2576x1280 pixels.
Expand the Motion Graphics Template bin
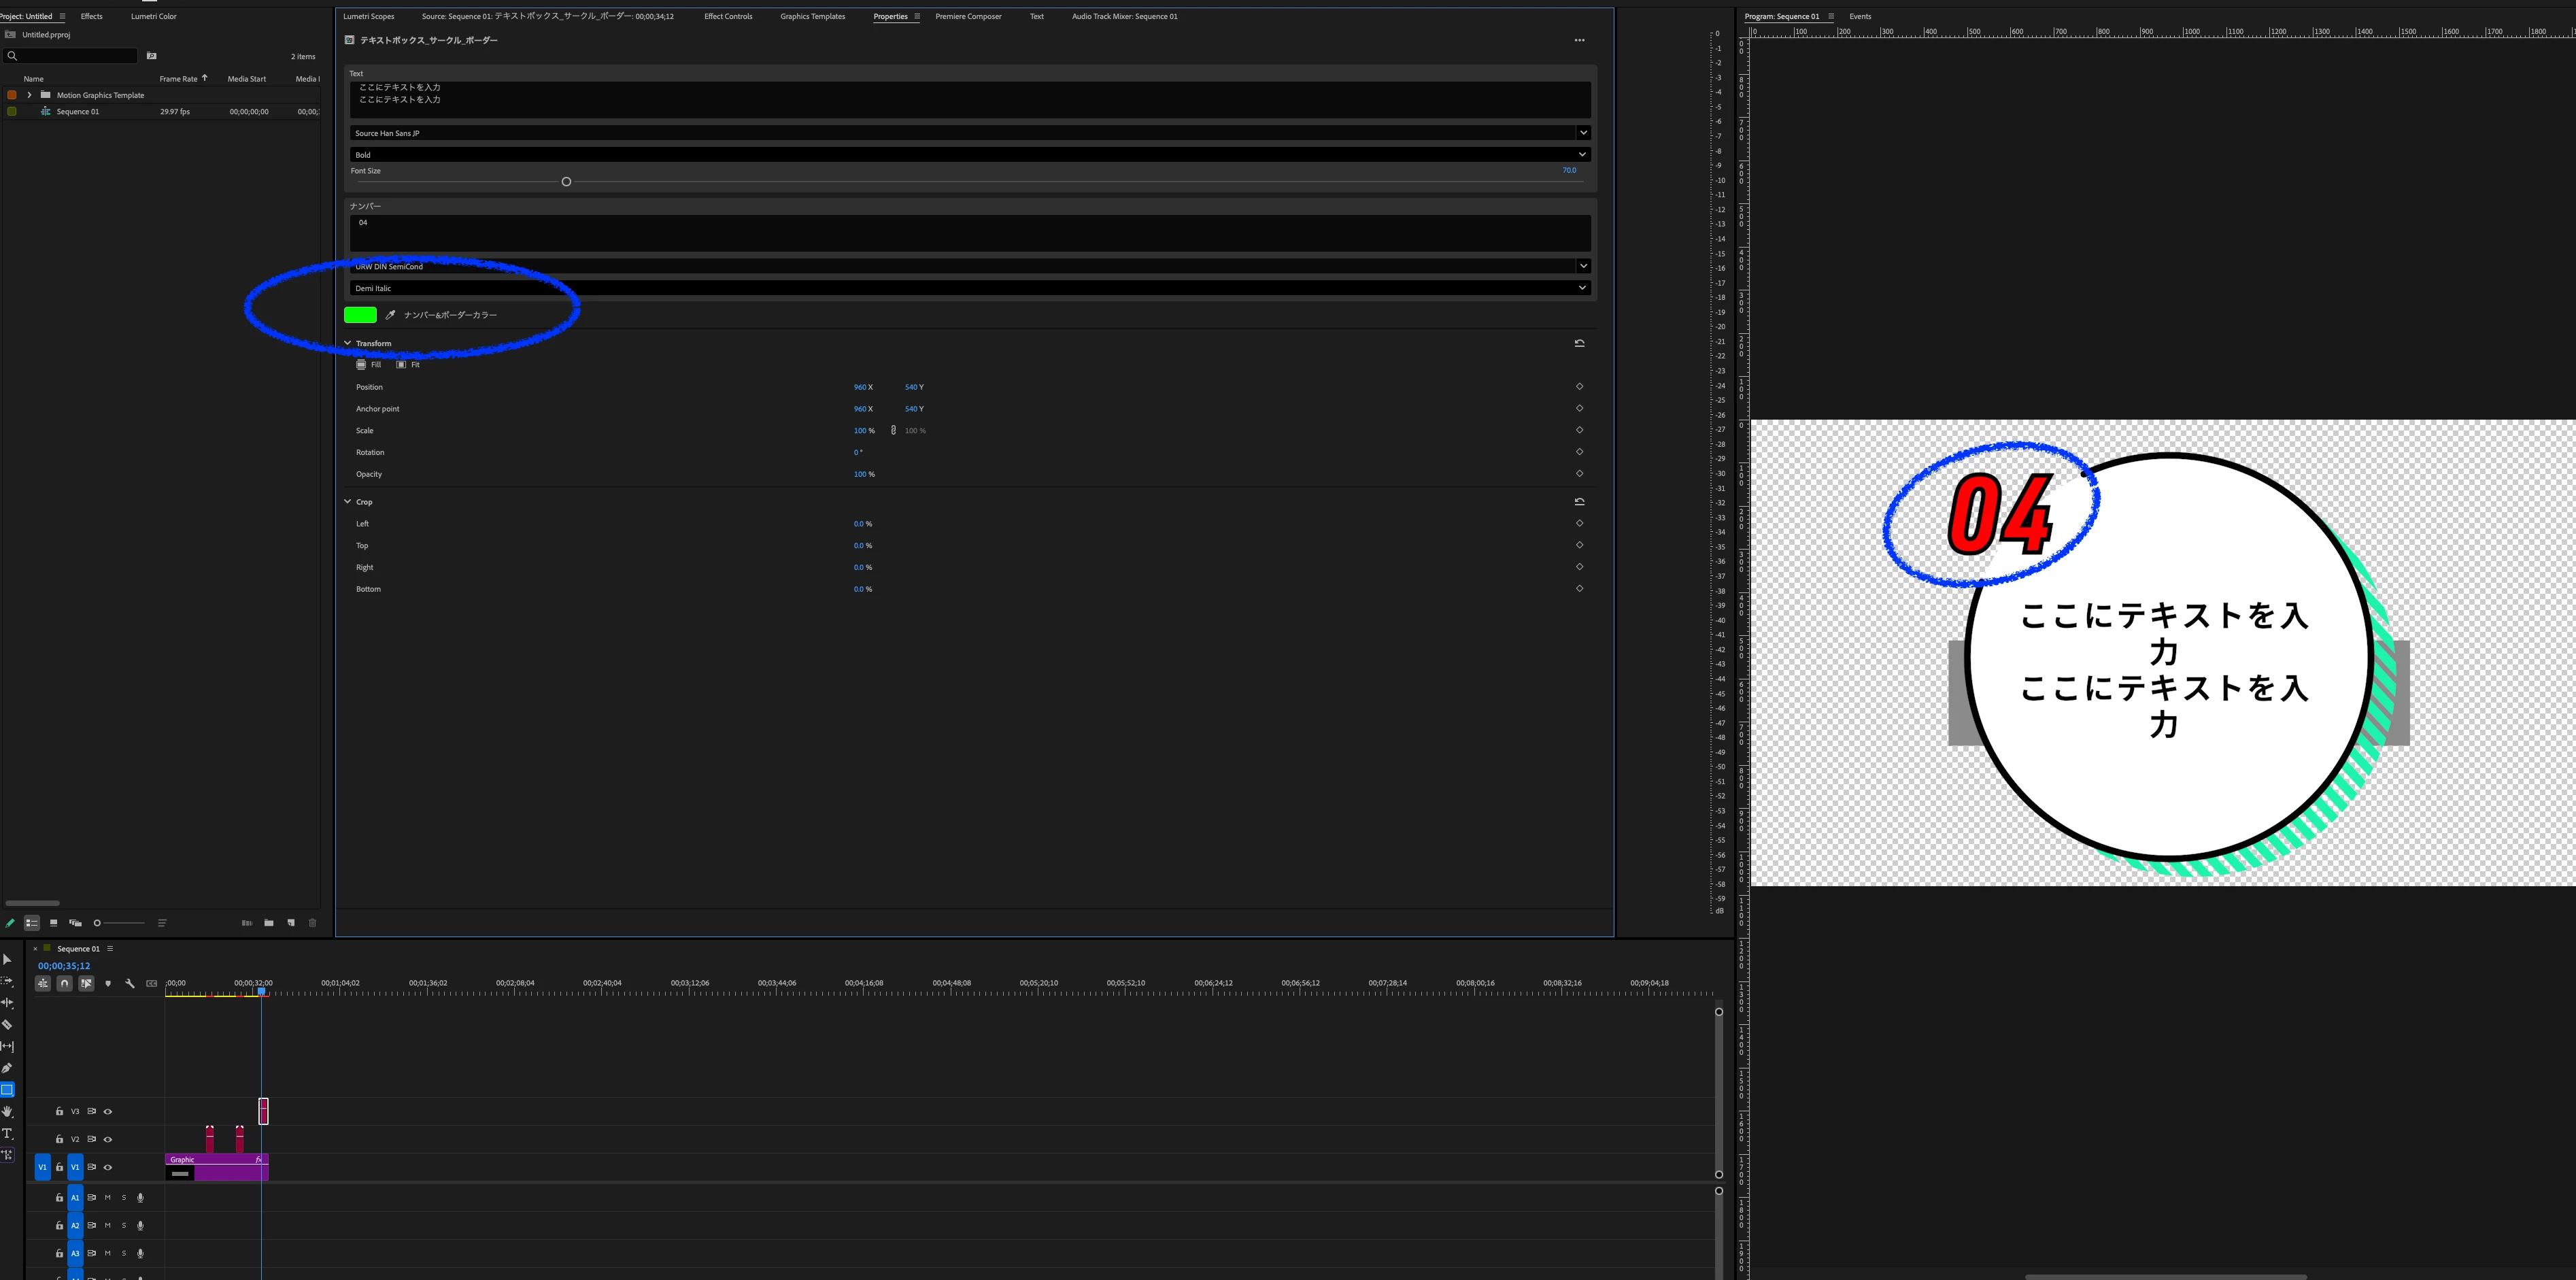point(29,95)
